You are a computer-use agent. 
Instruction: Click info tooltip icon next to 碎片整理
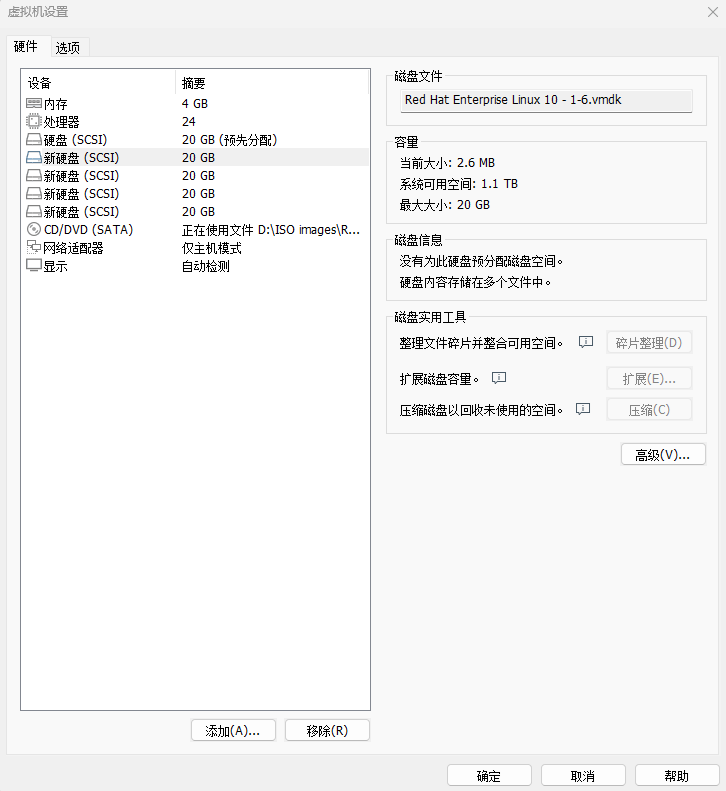[586, 342]
